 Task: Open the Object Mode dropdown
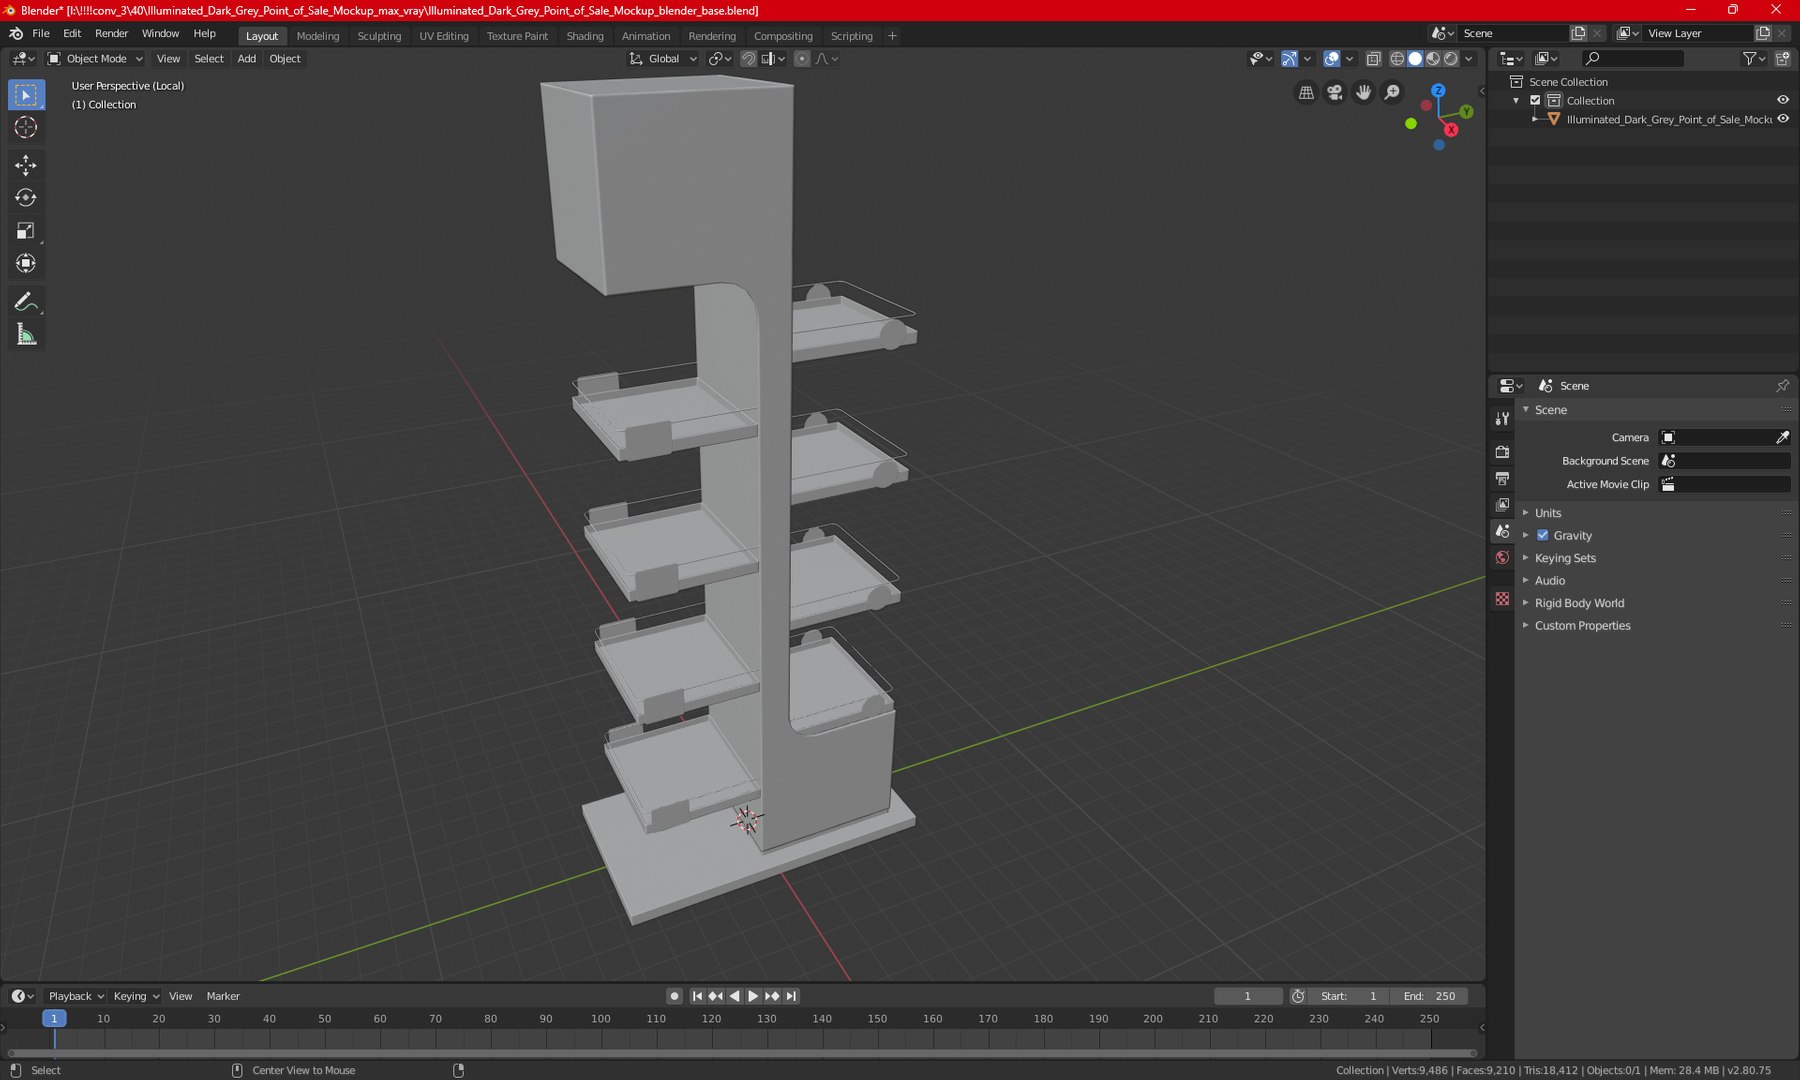(x=96, y=59)
